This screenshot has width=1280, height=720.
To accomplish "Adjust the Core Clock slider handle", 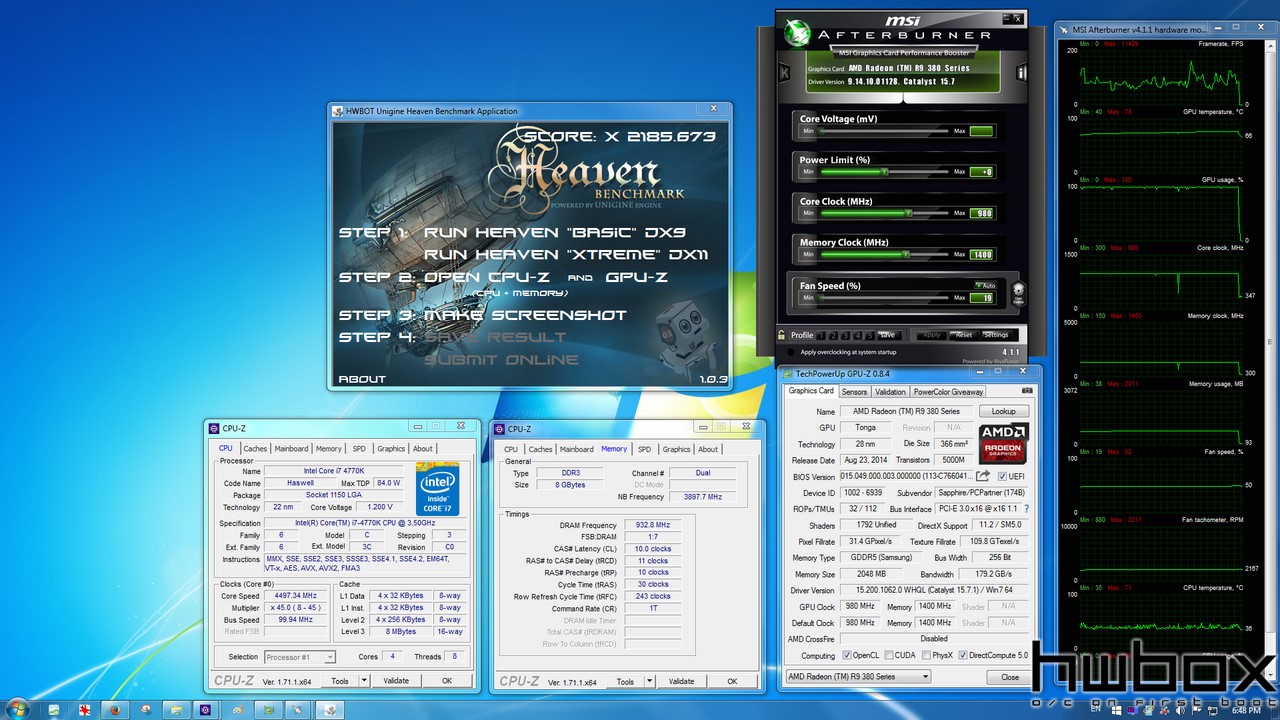I will 908,213.
